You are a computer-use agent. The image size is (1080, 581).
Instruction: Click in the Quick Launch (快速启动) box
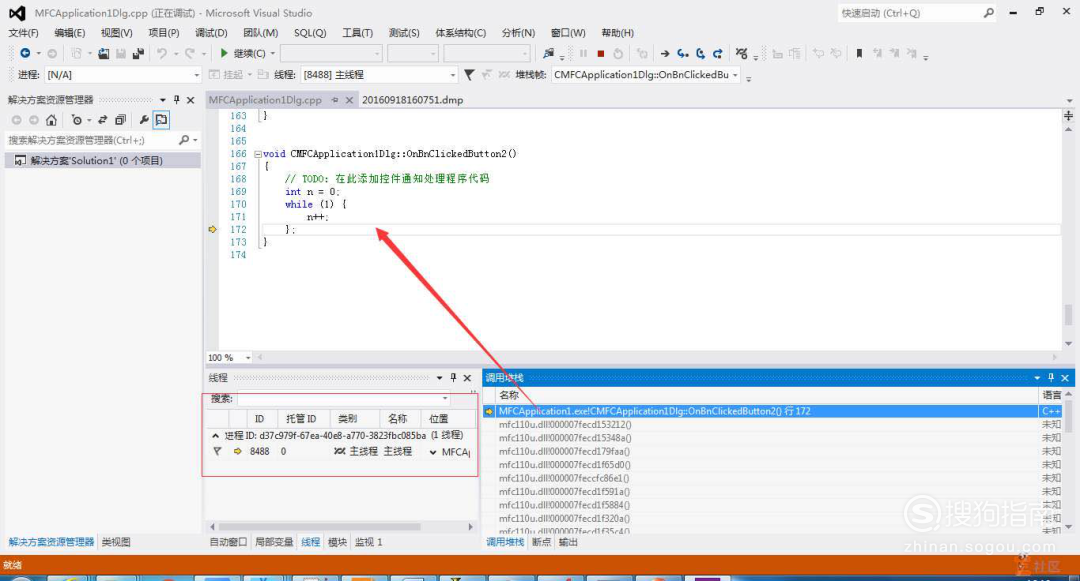tap(909, 12)
